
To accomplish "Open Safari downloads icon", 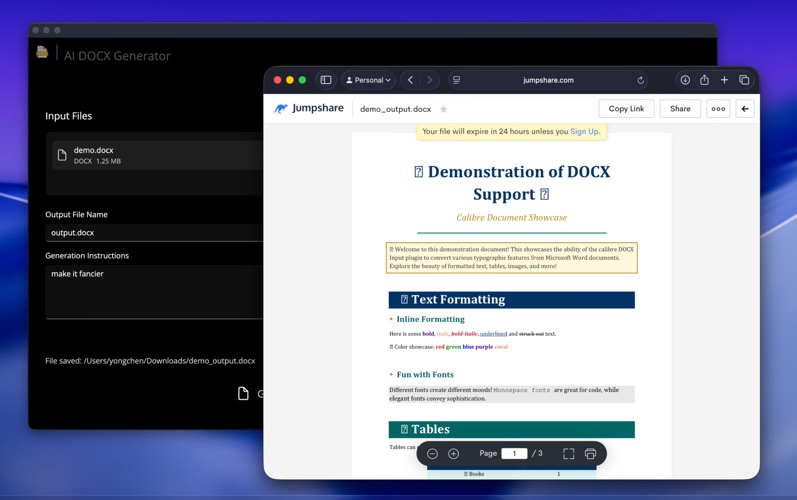I will point(685,80).
